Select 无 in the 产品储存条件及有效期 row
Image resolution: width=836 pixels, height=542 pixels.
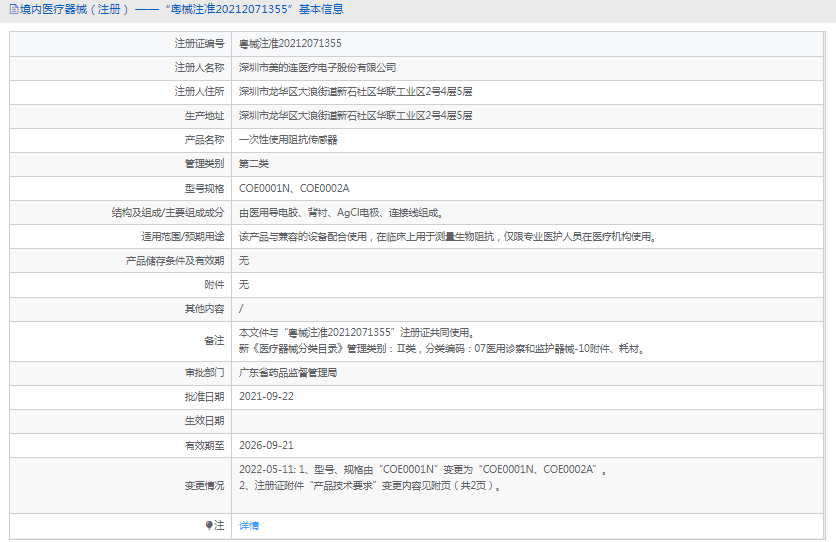[244, 261]
